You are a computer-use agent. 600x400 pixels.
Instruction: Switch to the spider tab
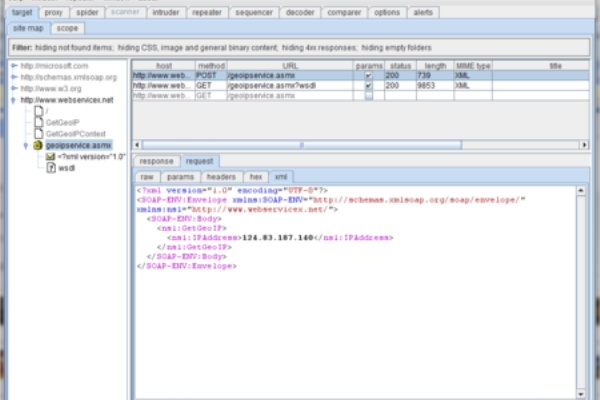coord(87,13)
